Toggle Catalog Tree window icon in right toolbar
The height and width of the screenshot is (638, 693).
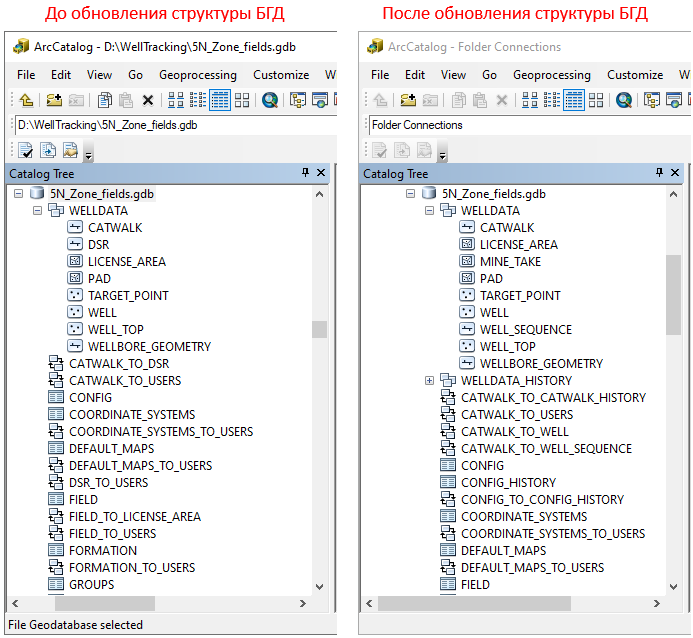[652, 100]
